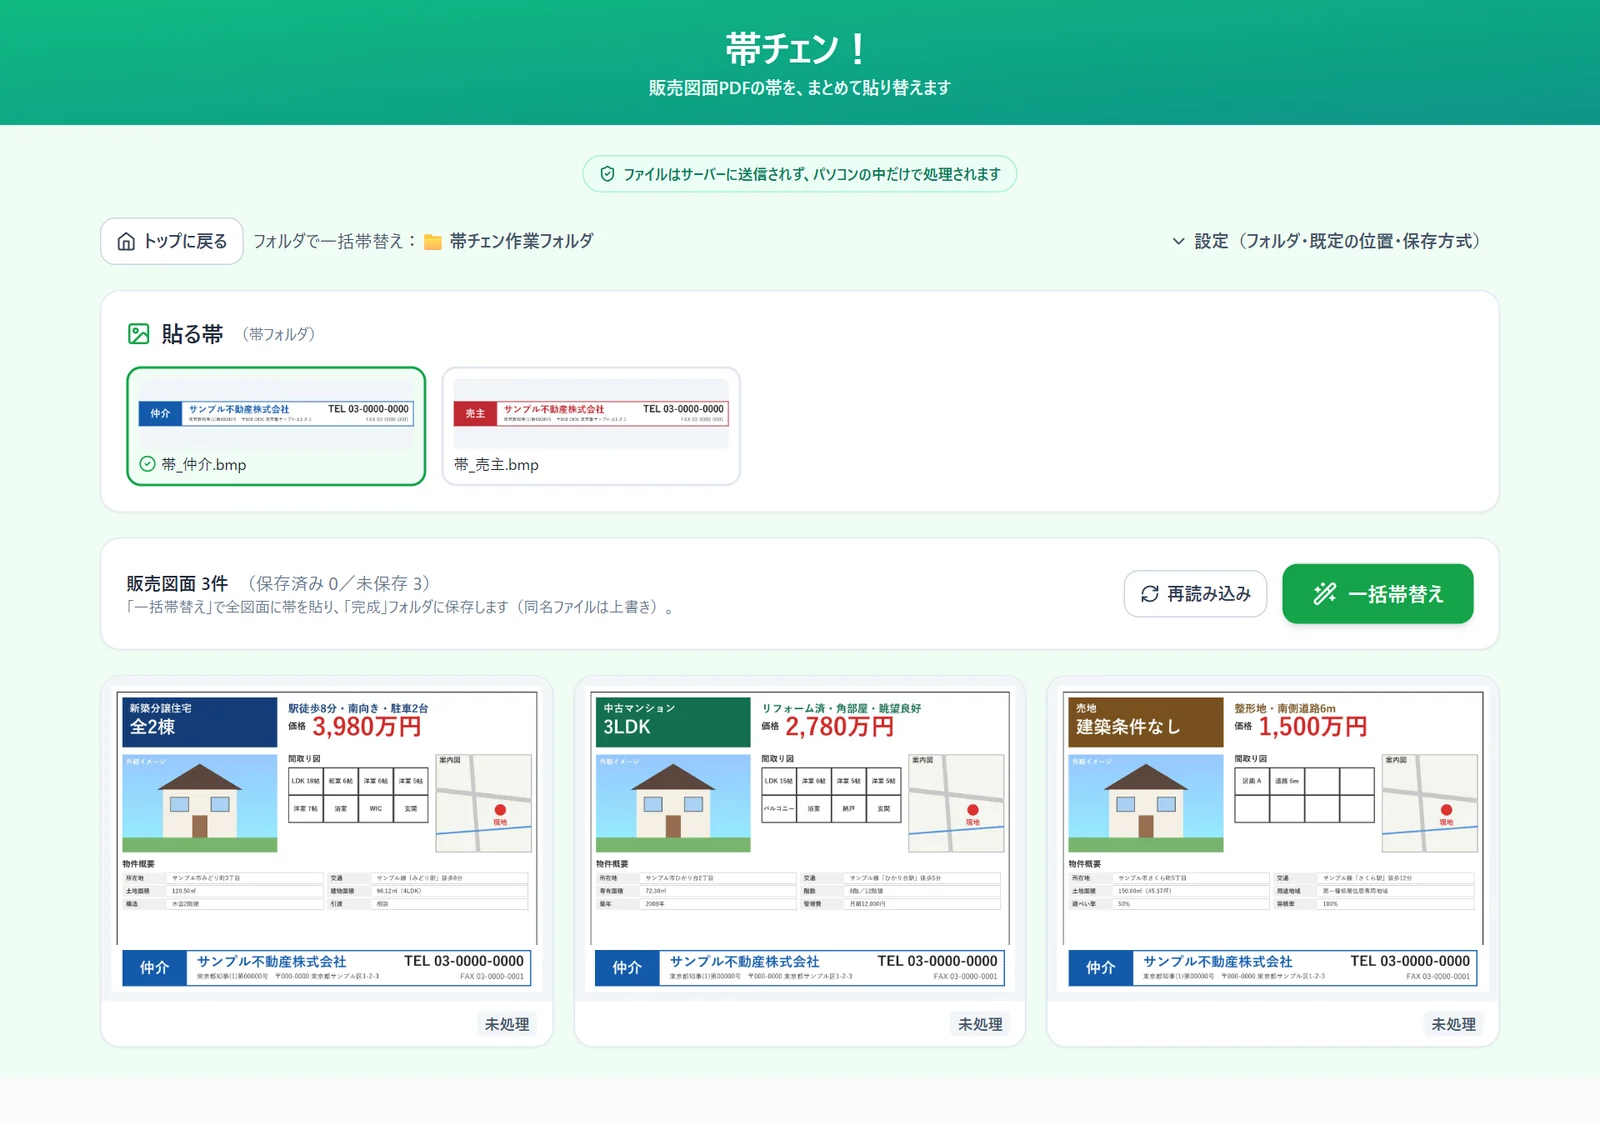Click the green check icon beside 帯_仲介.bmp
This screenshot has width=1600, height=1125.
coord(147,464)
